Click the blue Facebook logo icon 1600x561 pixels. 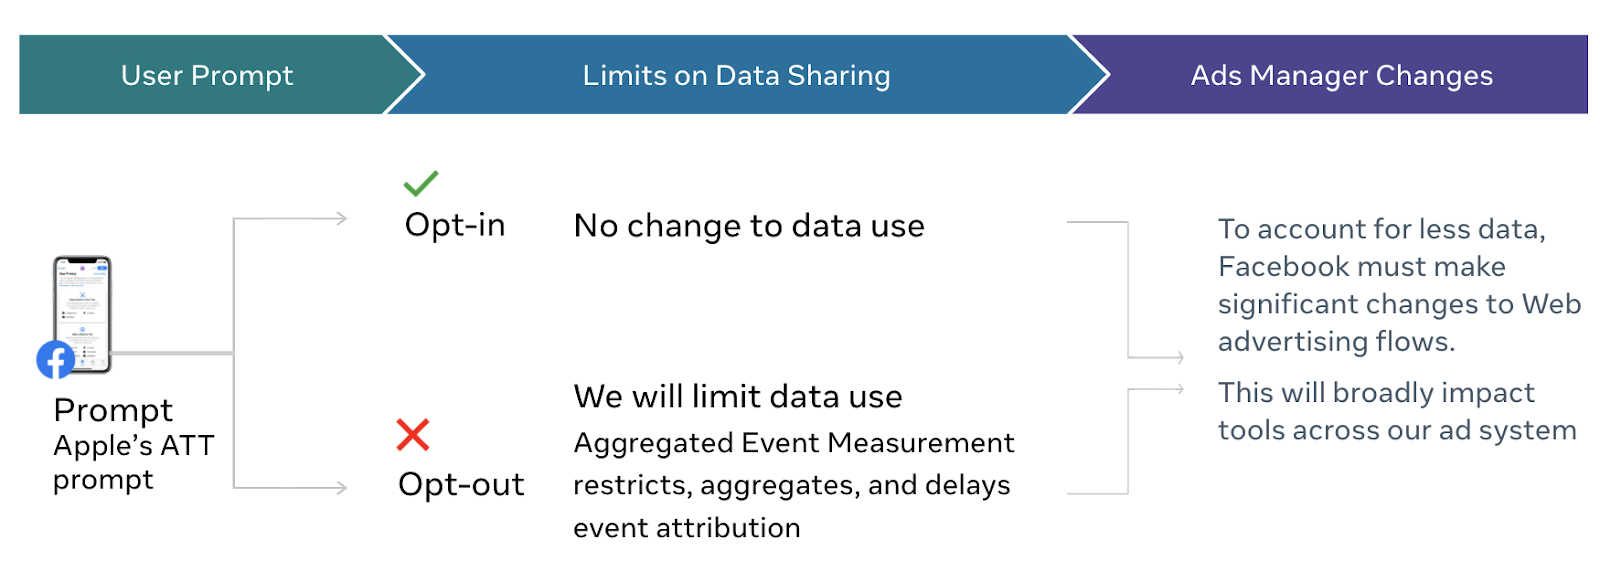[56, 360]
